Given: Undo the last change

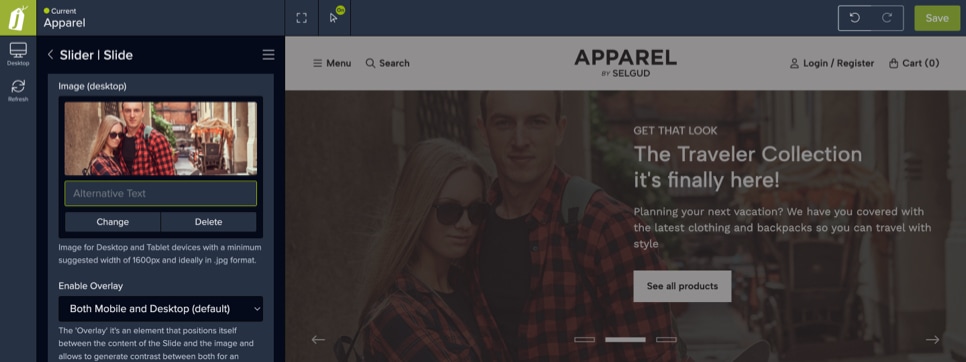Looking at the screenshot, I should pos(854,18).
